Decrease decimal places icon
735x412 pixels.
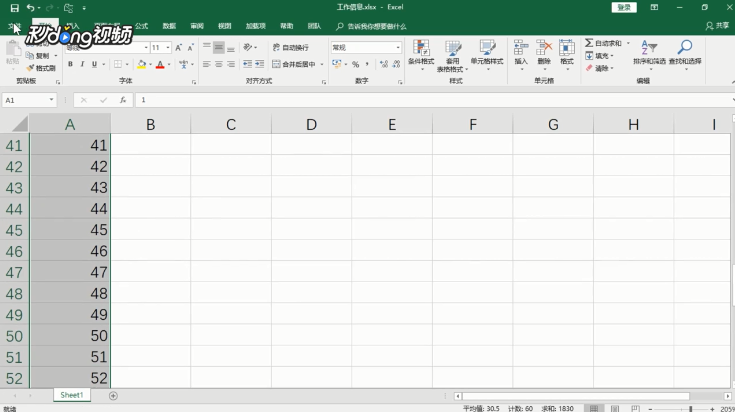click(x=397, y=64)
